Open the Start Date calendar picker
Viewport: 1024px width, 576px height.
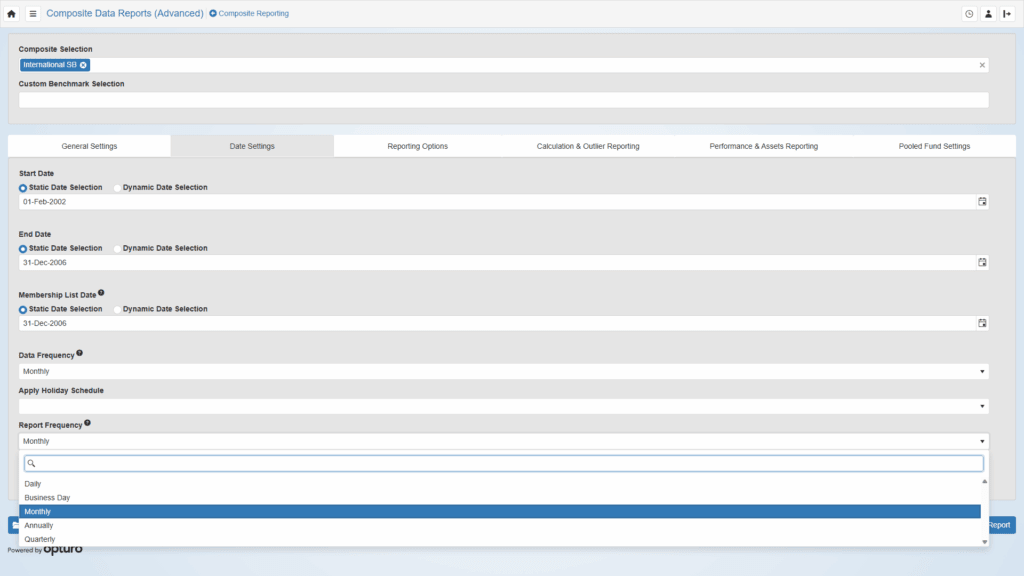(x=982, y=201)
